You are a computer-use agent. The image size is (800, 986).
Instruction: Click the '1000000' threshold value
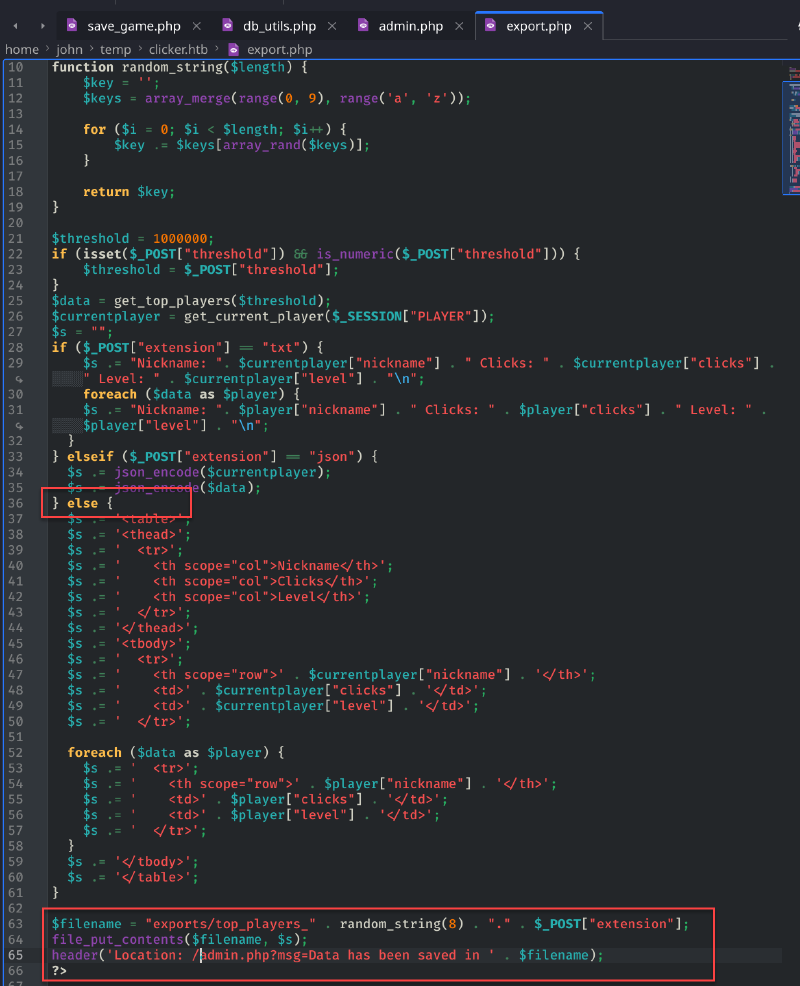tap(180, 239)
